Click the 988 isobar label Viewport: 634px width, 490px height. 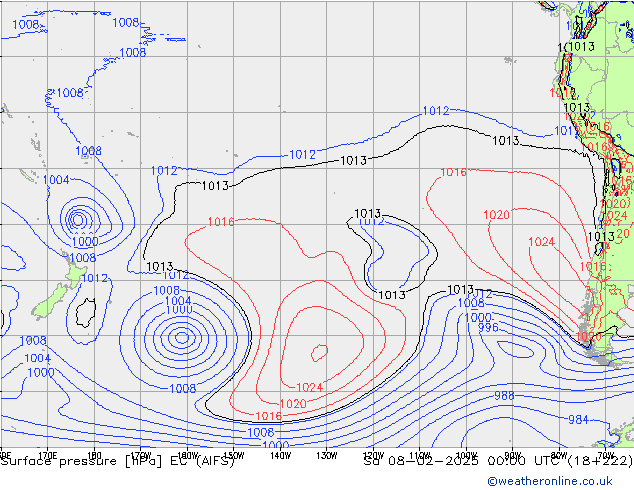click(x=504, y=395)
